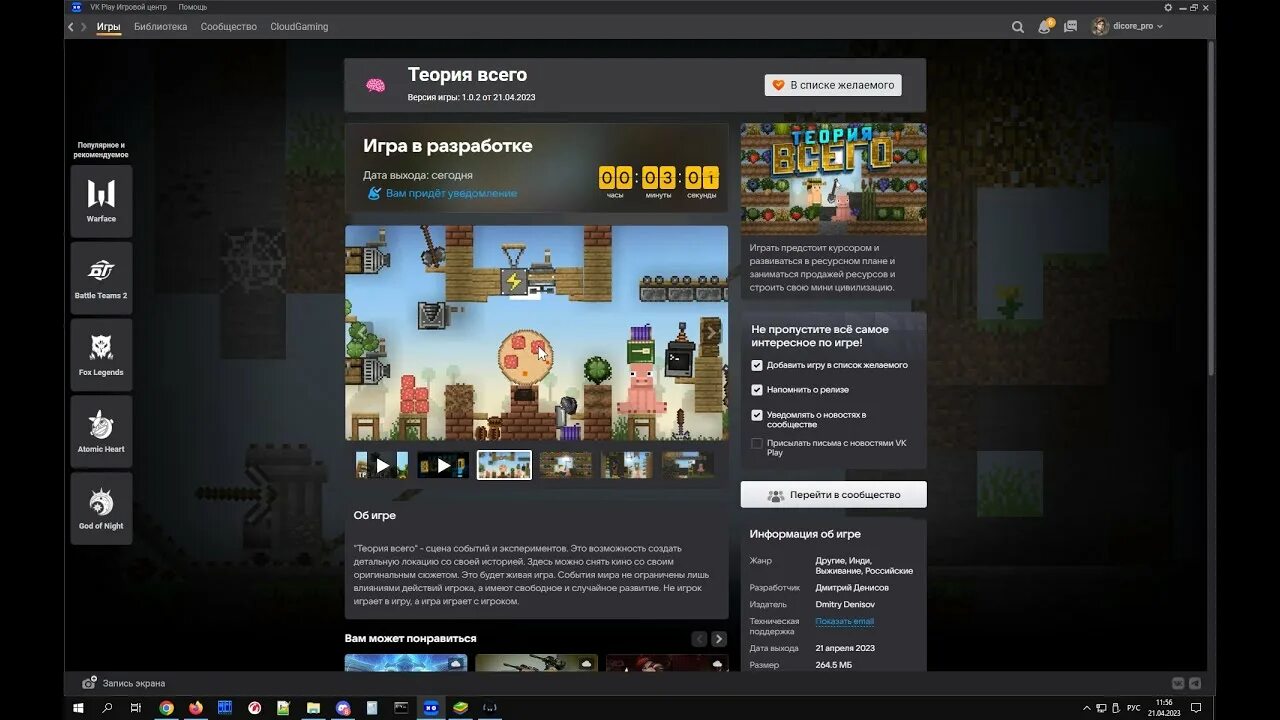The image size is (1280, 720).
Task: Switch to CloudGaming tab
Action: 299,27
